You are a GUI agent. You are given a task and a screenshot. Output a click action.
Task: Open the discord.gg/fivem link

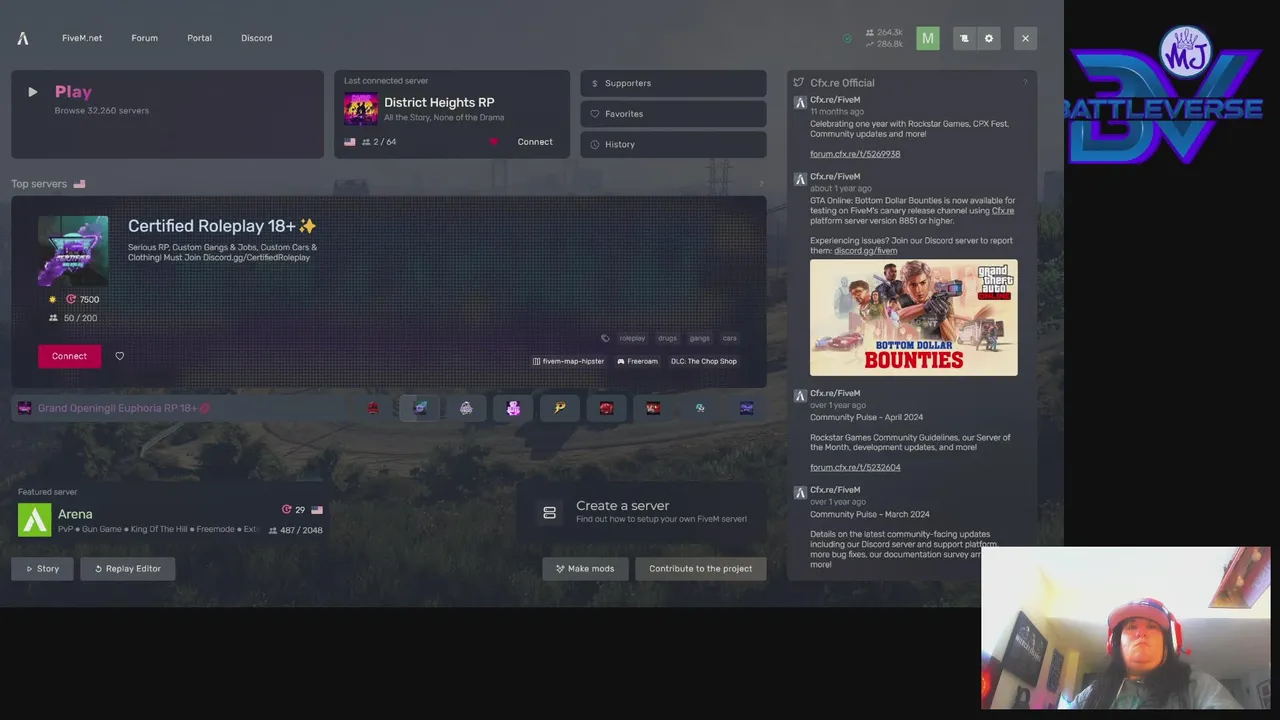point(865,250)
